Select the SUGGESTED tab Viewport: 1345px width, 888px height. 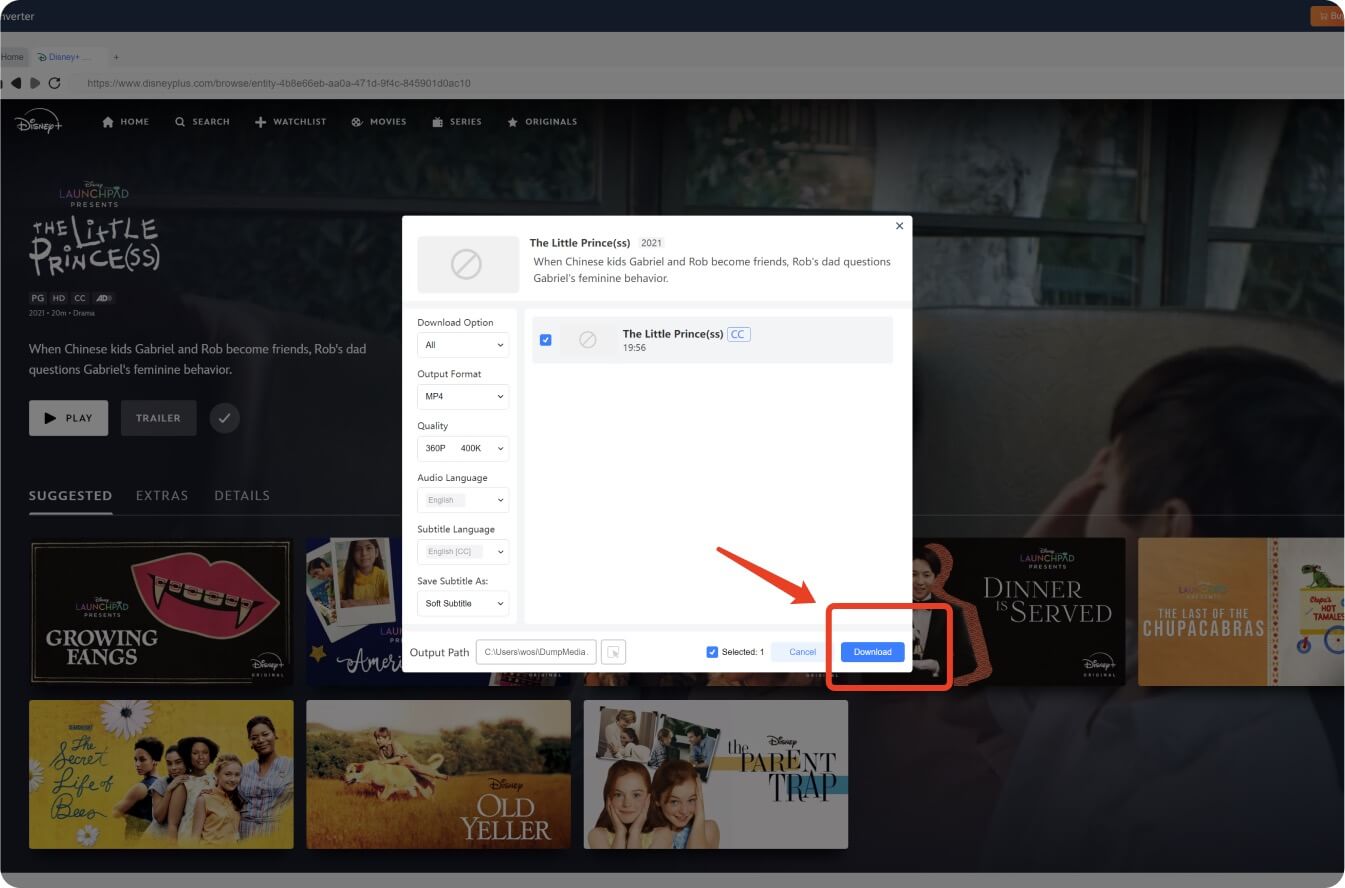coord(71,496)
